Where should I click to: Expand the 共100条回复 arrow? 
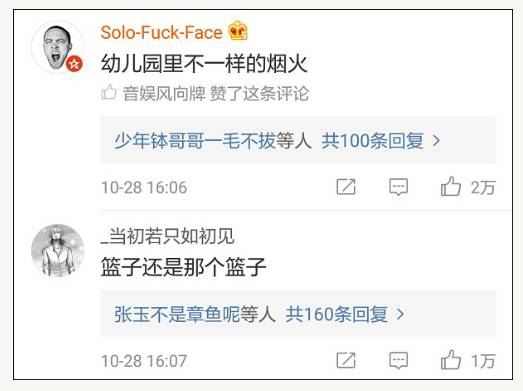[436, 141]
